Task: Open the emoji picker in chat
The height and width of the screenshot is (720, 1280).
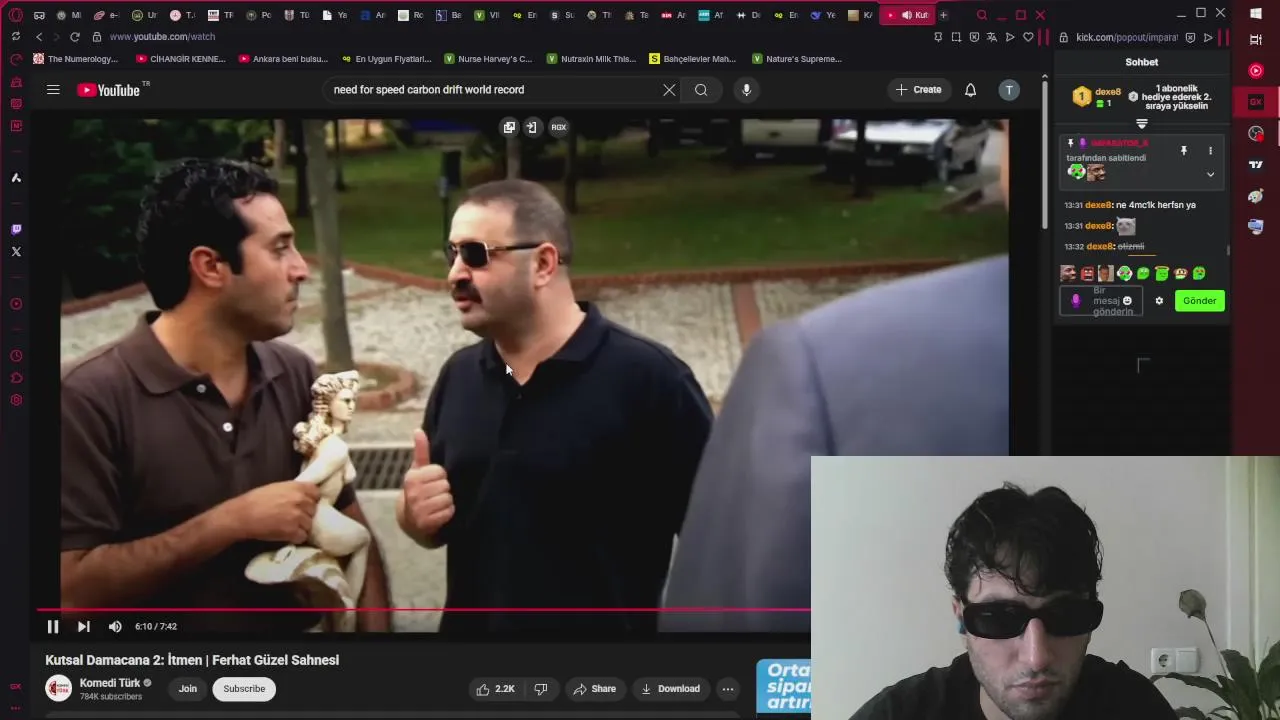Action: click(x=1127, y=301)
